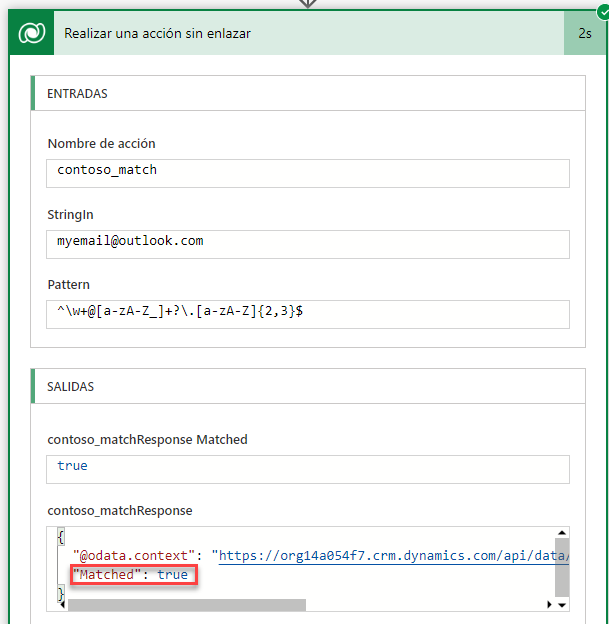Click the scroll up arrow in response box
This screenshot has width=609, height=624.
(x=562, y=532)
